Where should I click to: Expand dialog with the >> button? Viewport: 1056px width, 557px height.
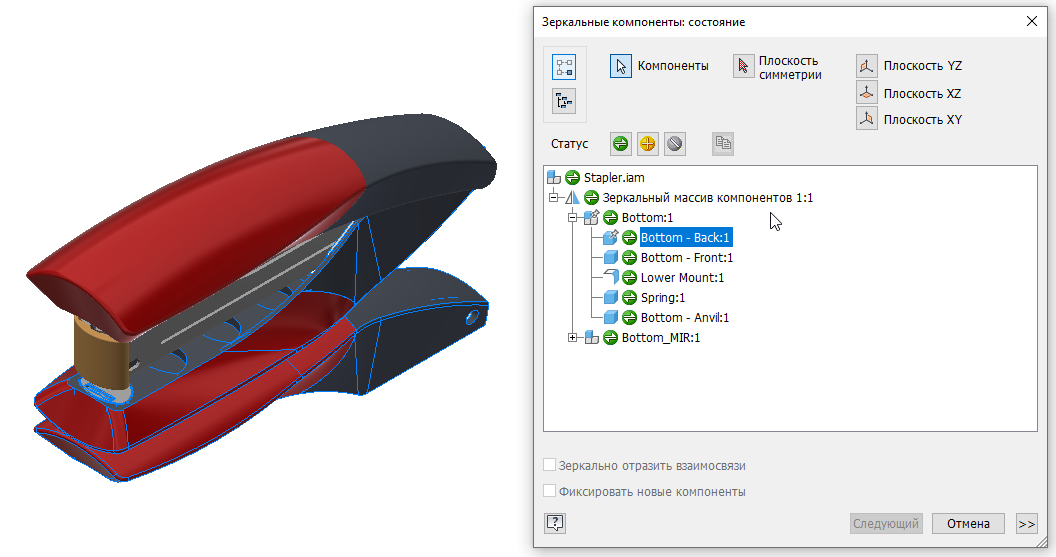click(1026, 523)
